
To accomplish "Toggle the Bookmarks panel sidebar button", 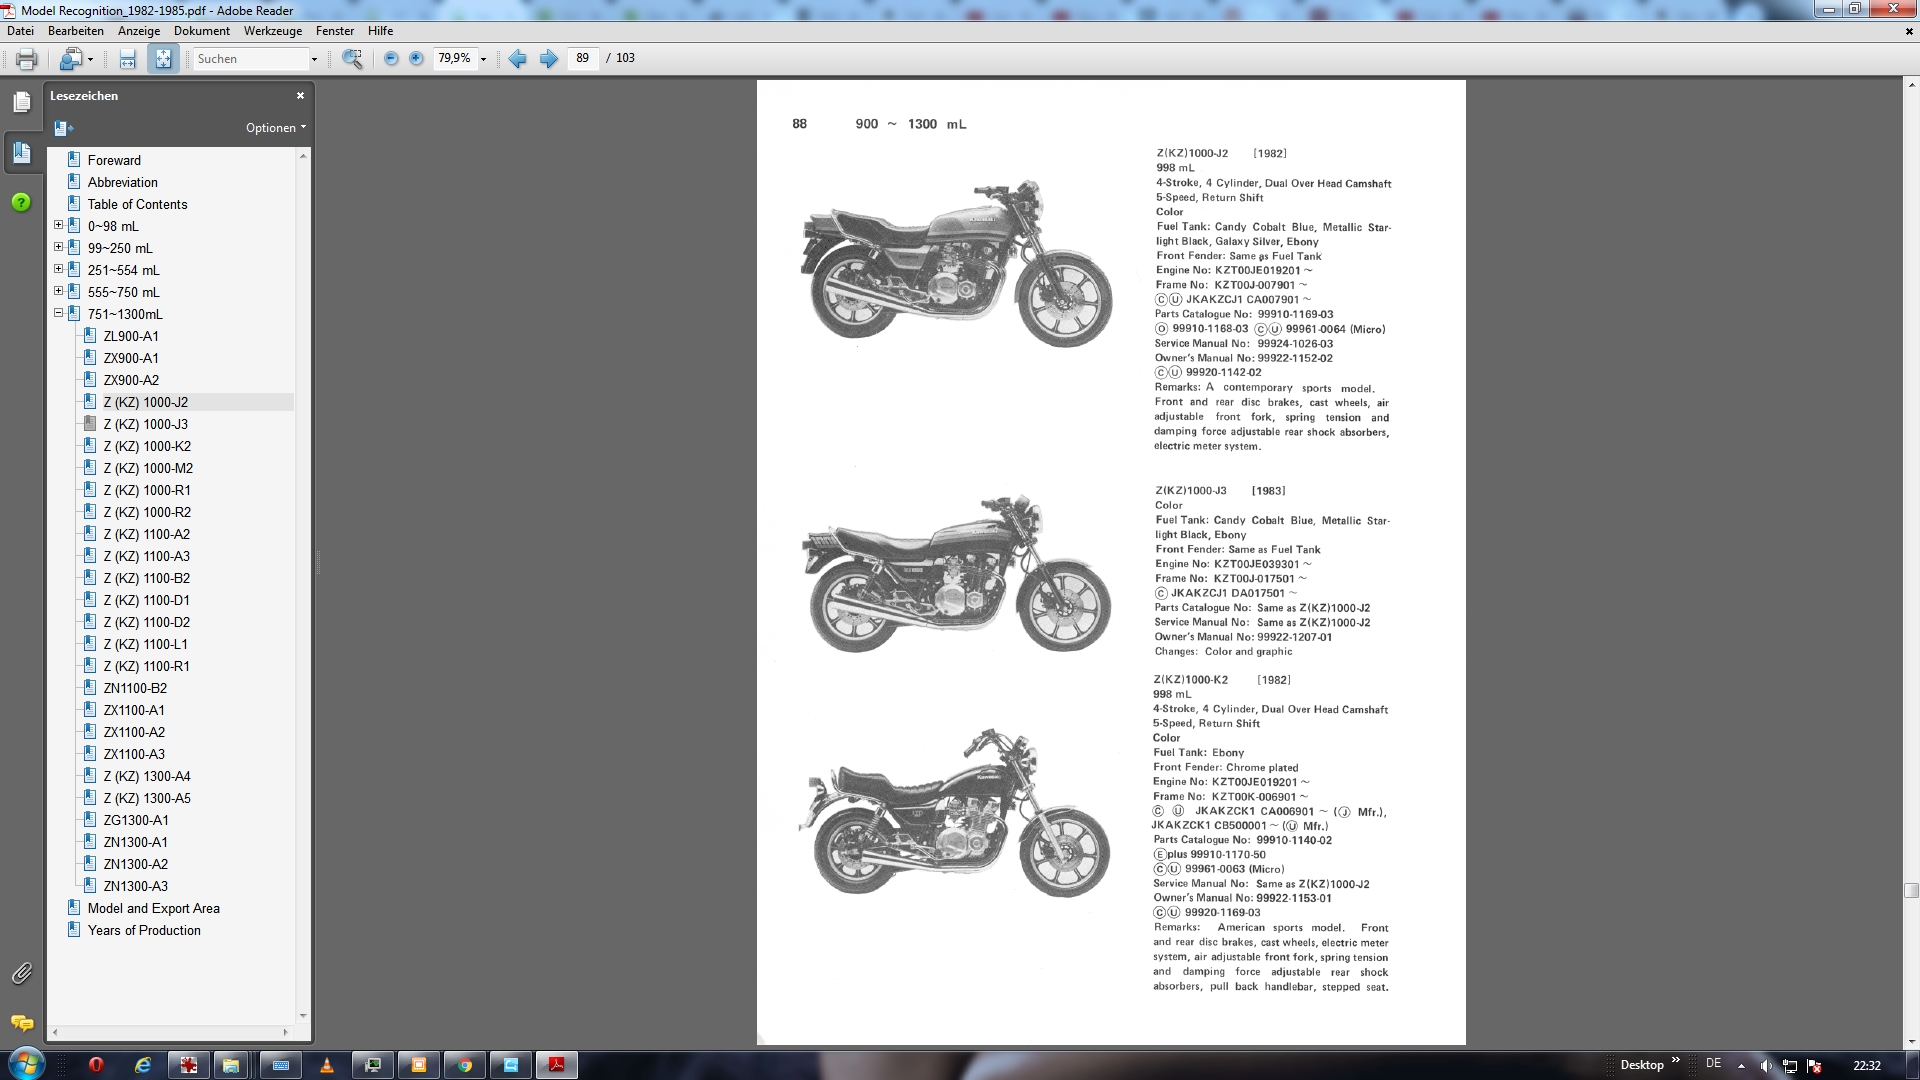I will click(22, 152).
